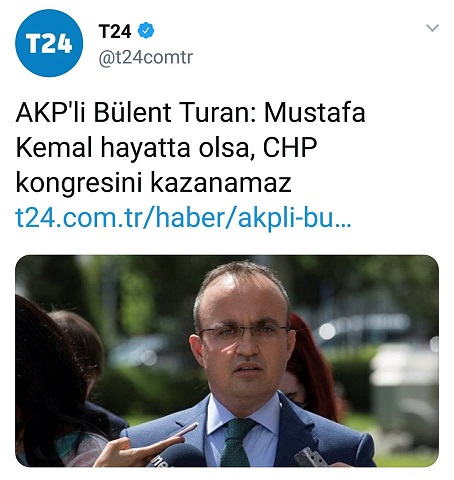The height and width of the screenshot is (480, 454).
Task: Follow the t24.com.tr/haber/akpli-bu… link
Action: pos(183,219)
